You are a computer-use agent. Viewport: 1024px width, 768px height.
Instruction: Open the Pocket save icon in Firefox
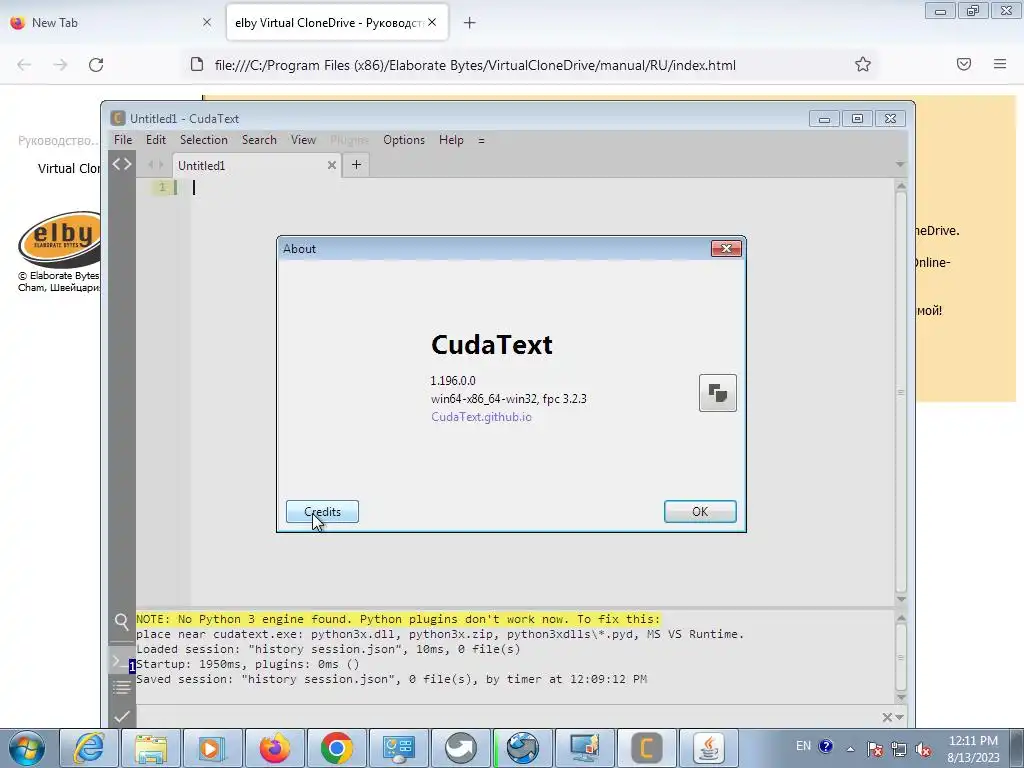[x=964, y=64]
